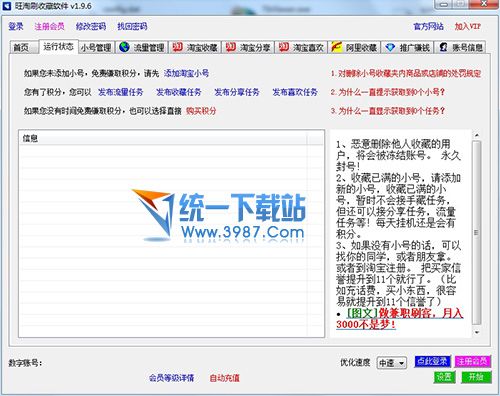Viewport: 500px width, 396px height.
Task: Open the 阿里收藏 tab
Action: coord(354,47)
